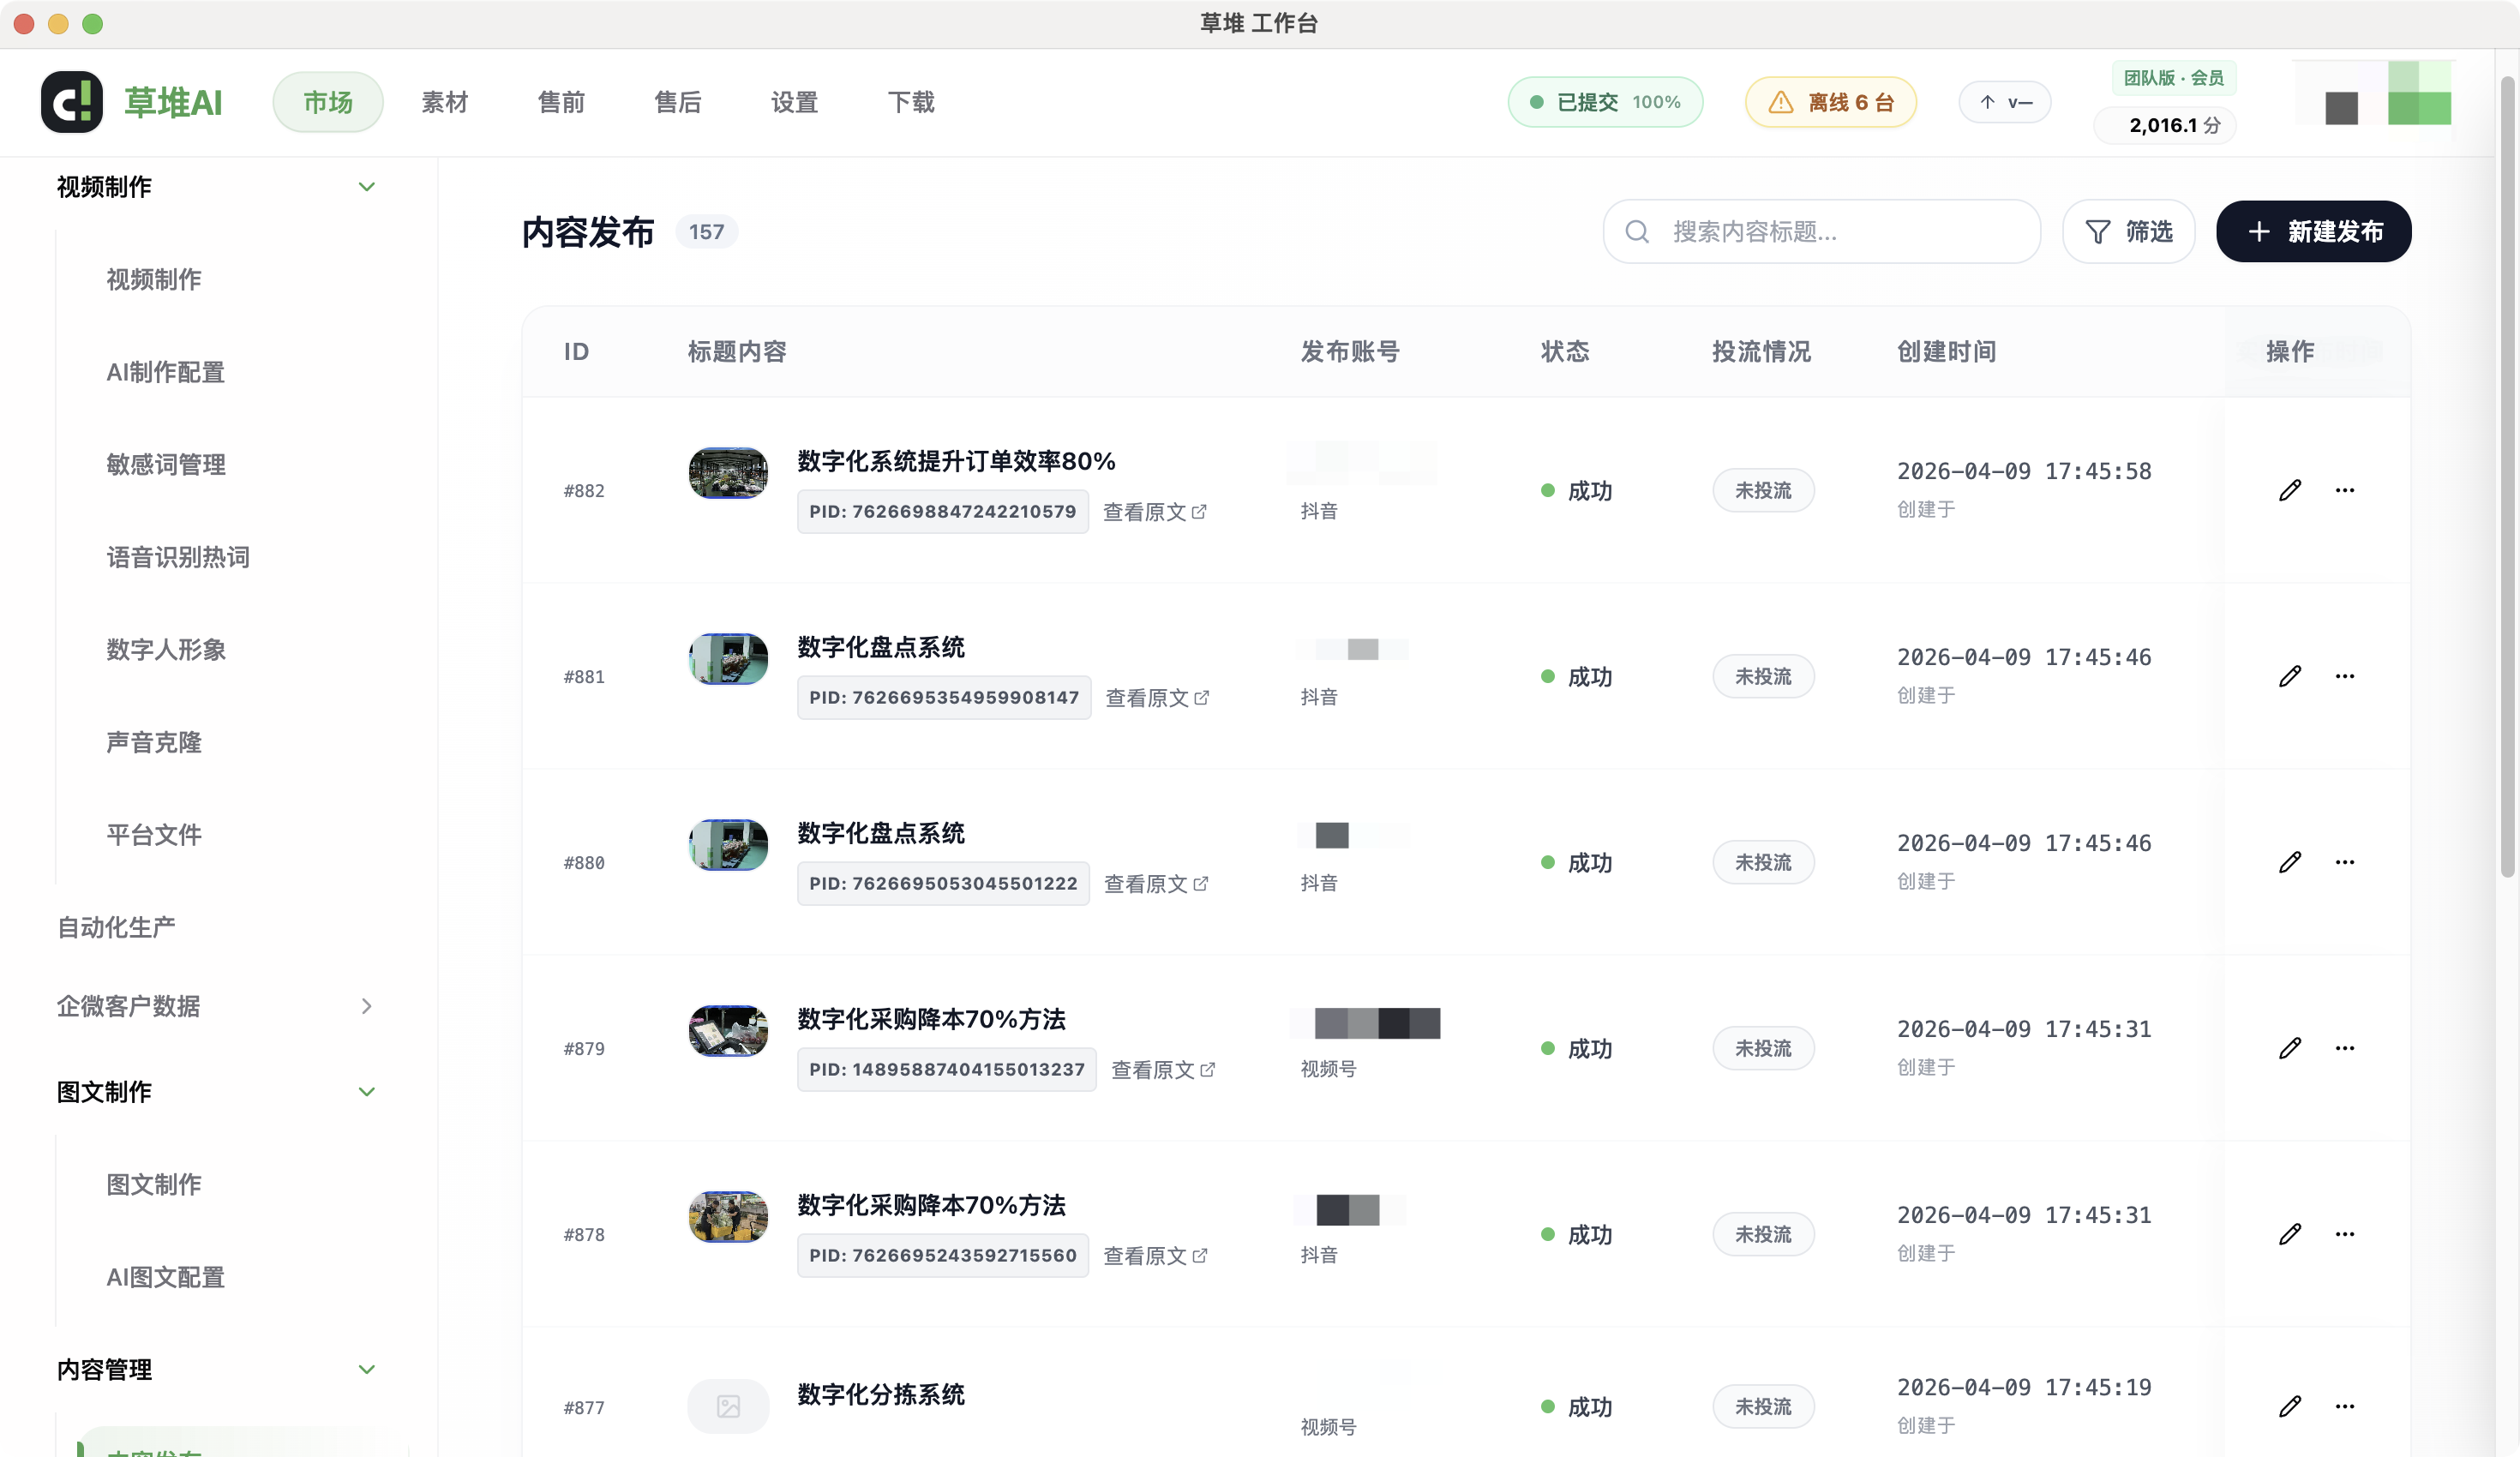The image size is (2520, 1457).
Task: Edit row #881 with the pencil icon
Action: pyautogui.click(x=2290, y=676)
